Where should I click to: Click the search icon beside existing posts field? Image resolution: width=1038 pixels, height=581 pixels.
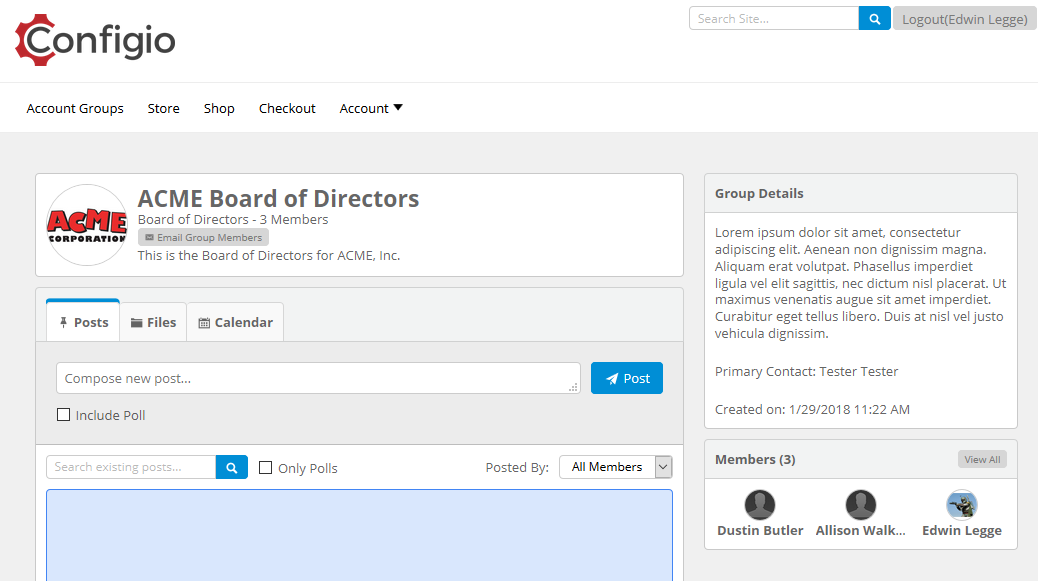(231, 467)
